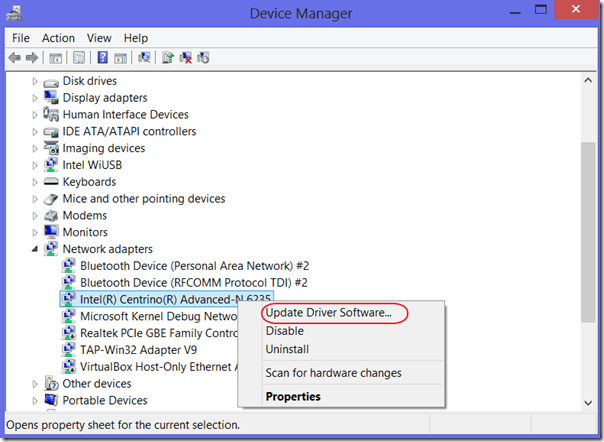The width and height of the screenshot is (604, 442).
Task: Open the Action menu
Action: coord(58,38)
